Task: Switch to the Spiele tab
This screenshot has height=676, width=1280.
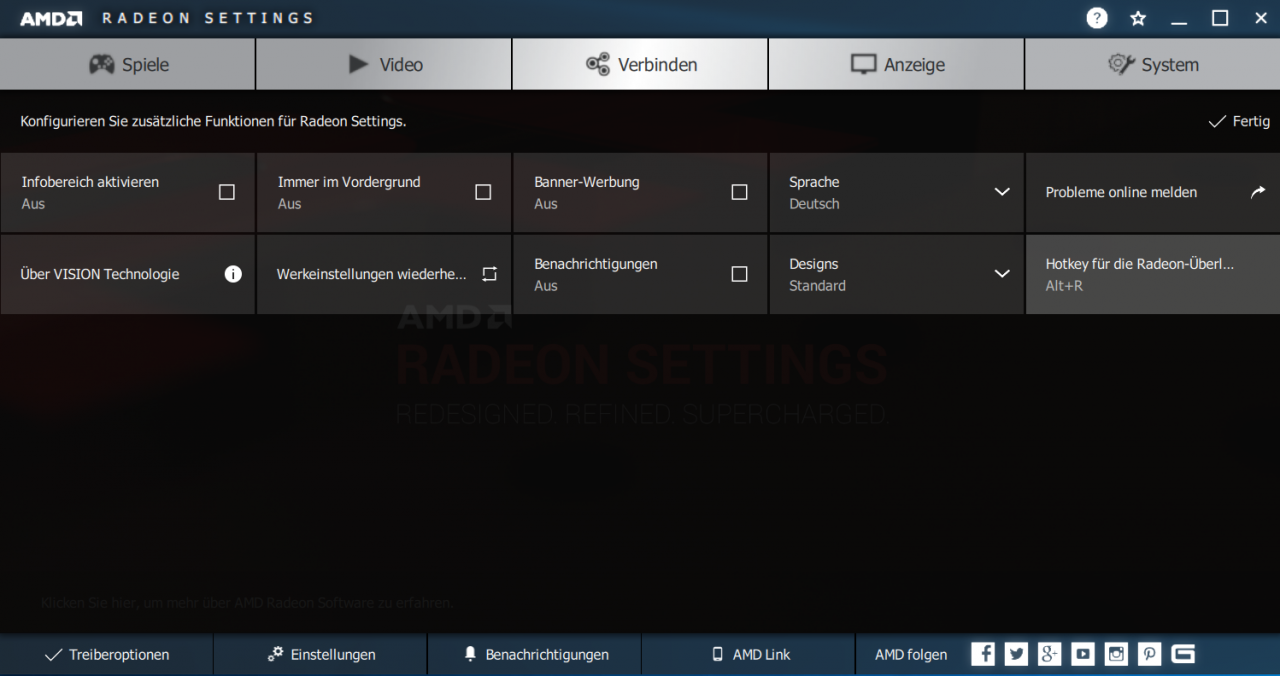Action: point(128,64)
